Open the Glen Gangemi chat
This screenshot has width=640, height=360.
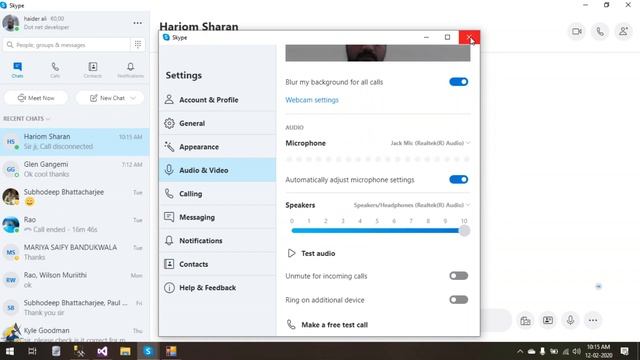coord(75,169)
